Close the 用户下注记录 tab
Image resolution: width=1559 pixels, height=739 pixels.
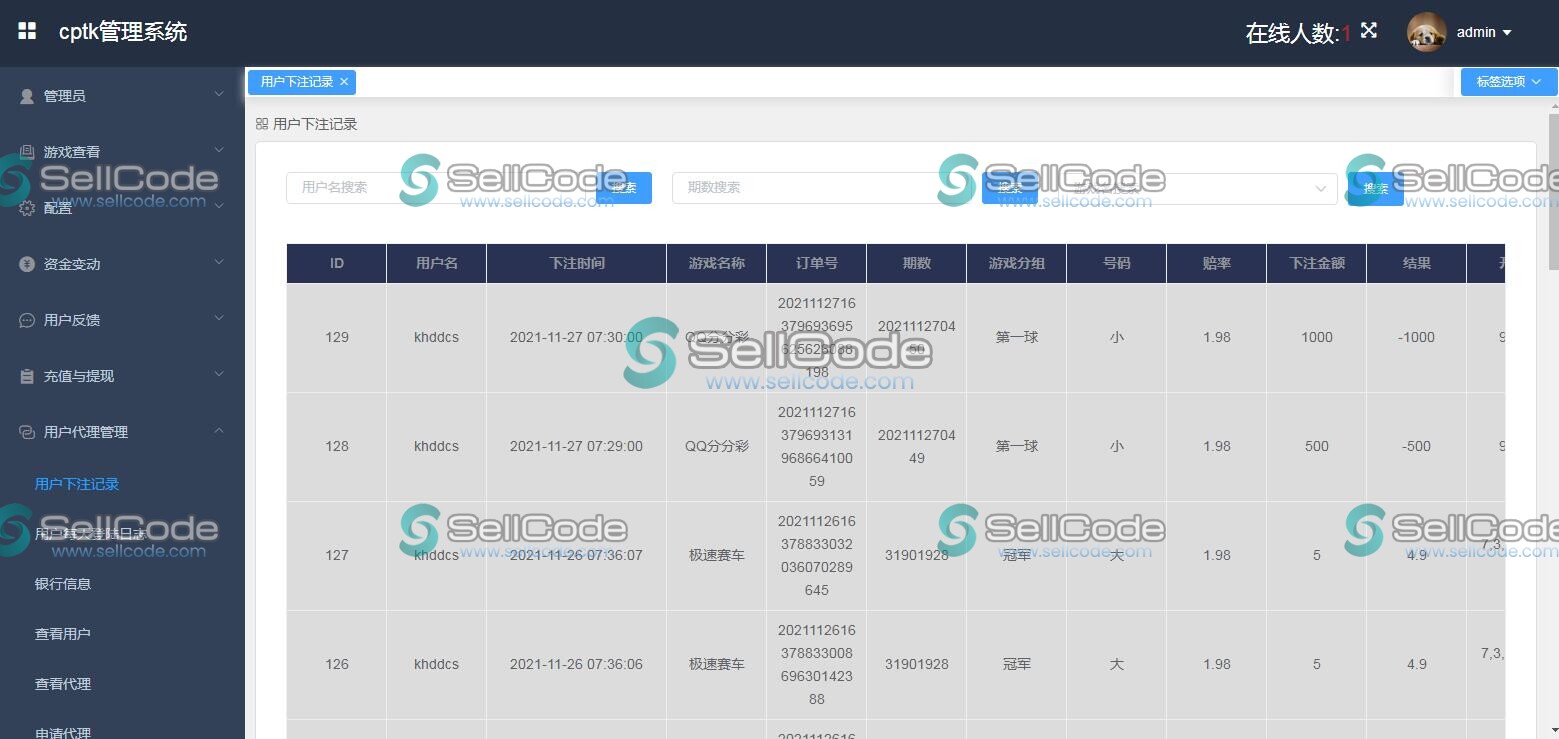tap(344, 82)
